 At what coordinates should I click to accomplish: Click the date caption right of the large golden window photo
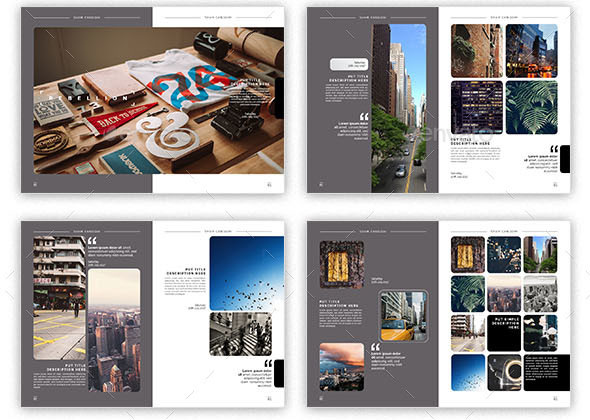click(x=380, y=280)
